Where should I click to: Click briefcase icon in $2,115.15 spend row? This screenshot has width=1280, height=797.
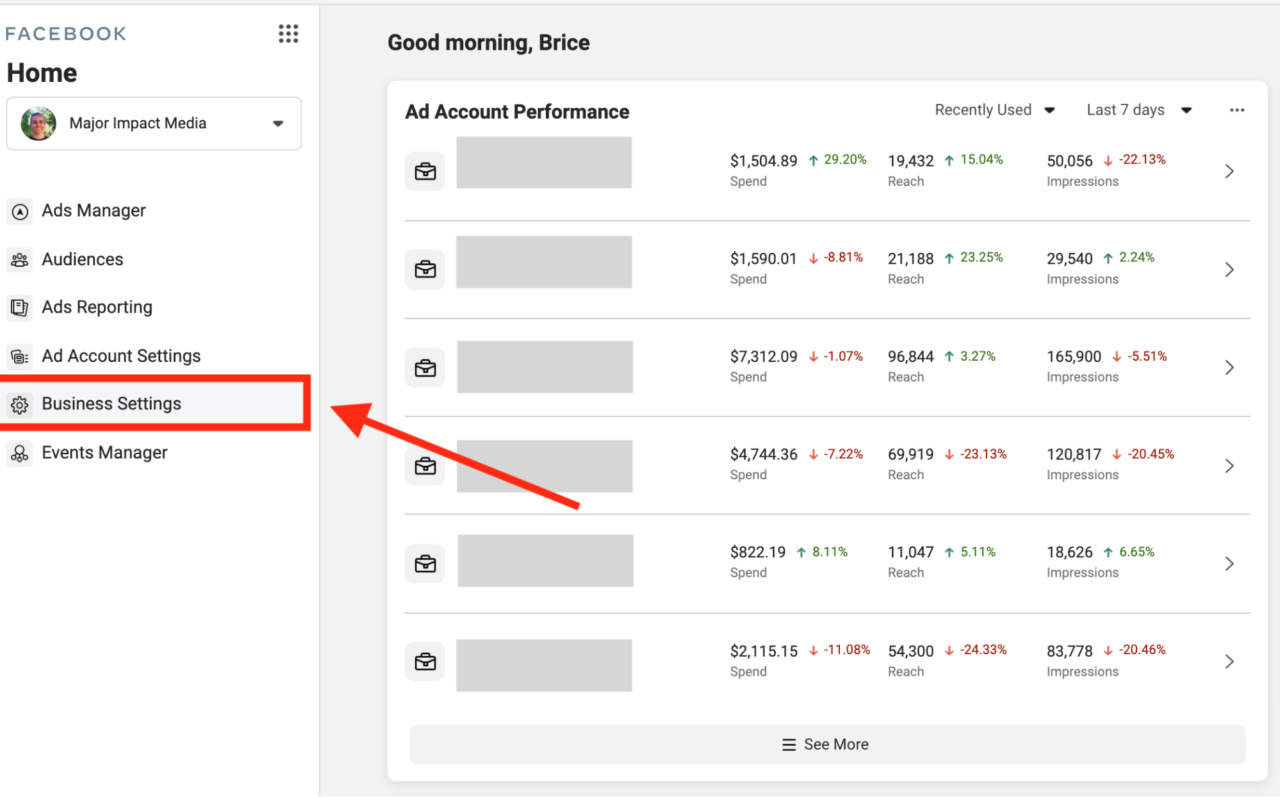click(425, 661)
